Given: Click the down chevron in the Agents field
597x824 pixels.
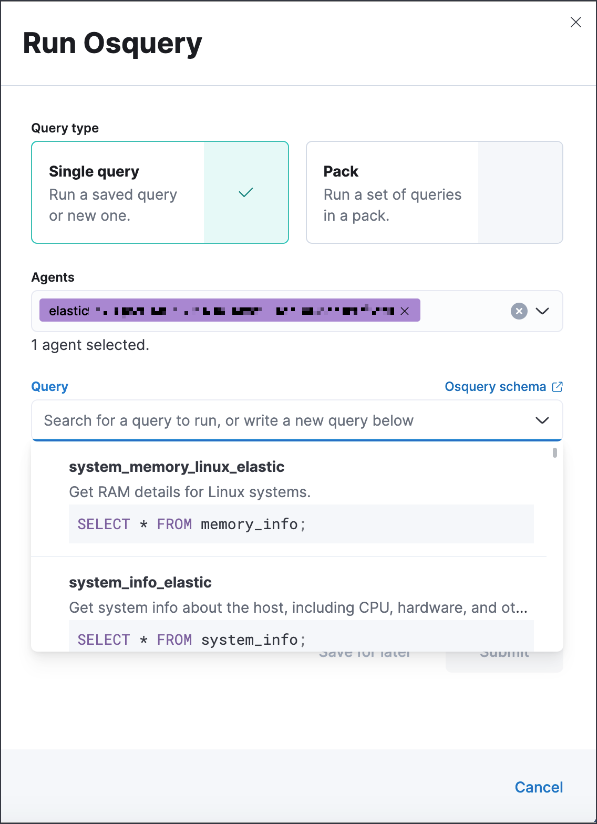Looking at the screenshot, I should (542, 310).
